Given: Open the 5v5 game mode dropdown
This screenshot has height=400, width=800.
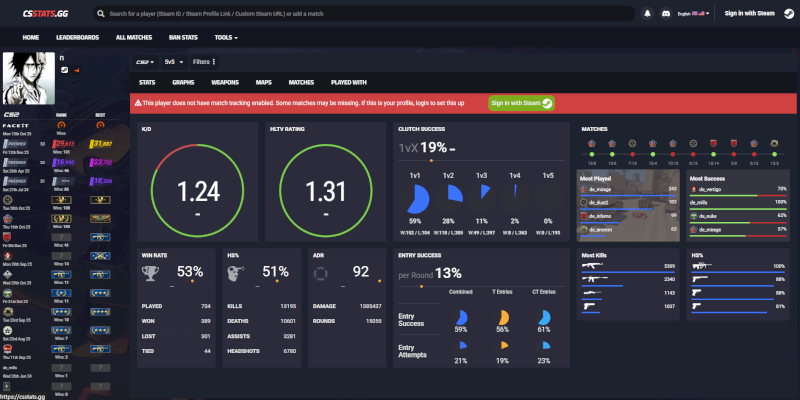Looking at the screenshot, I should (173, 61).
